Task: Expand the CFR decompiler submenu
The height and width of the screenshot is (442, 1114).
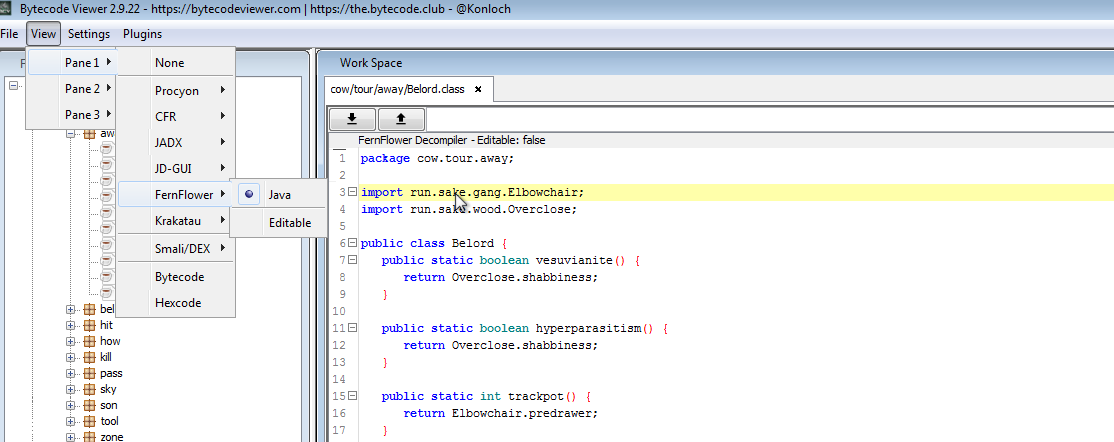Action: point(175,117)
